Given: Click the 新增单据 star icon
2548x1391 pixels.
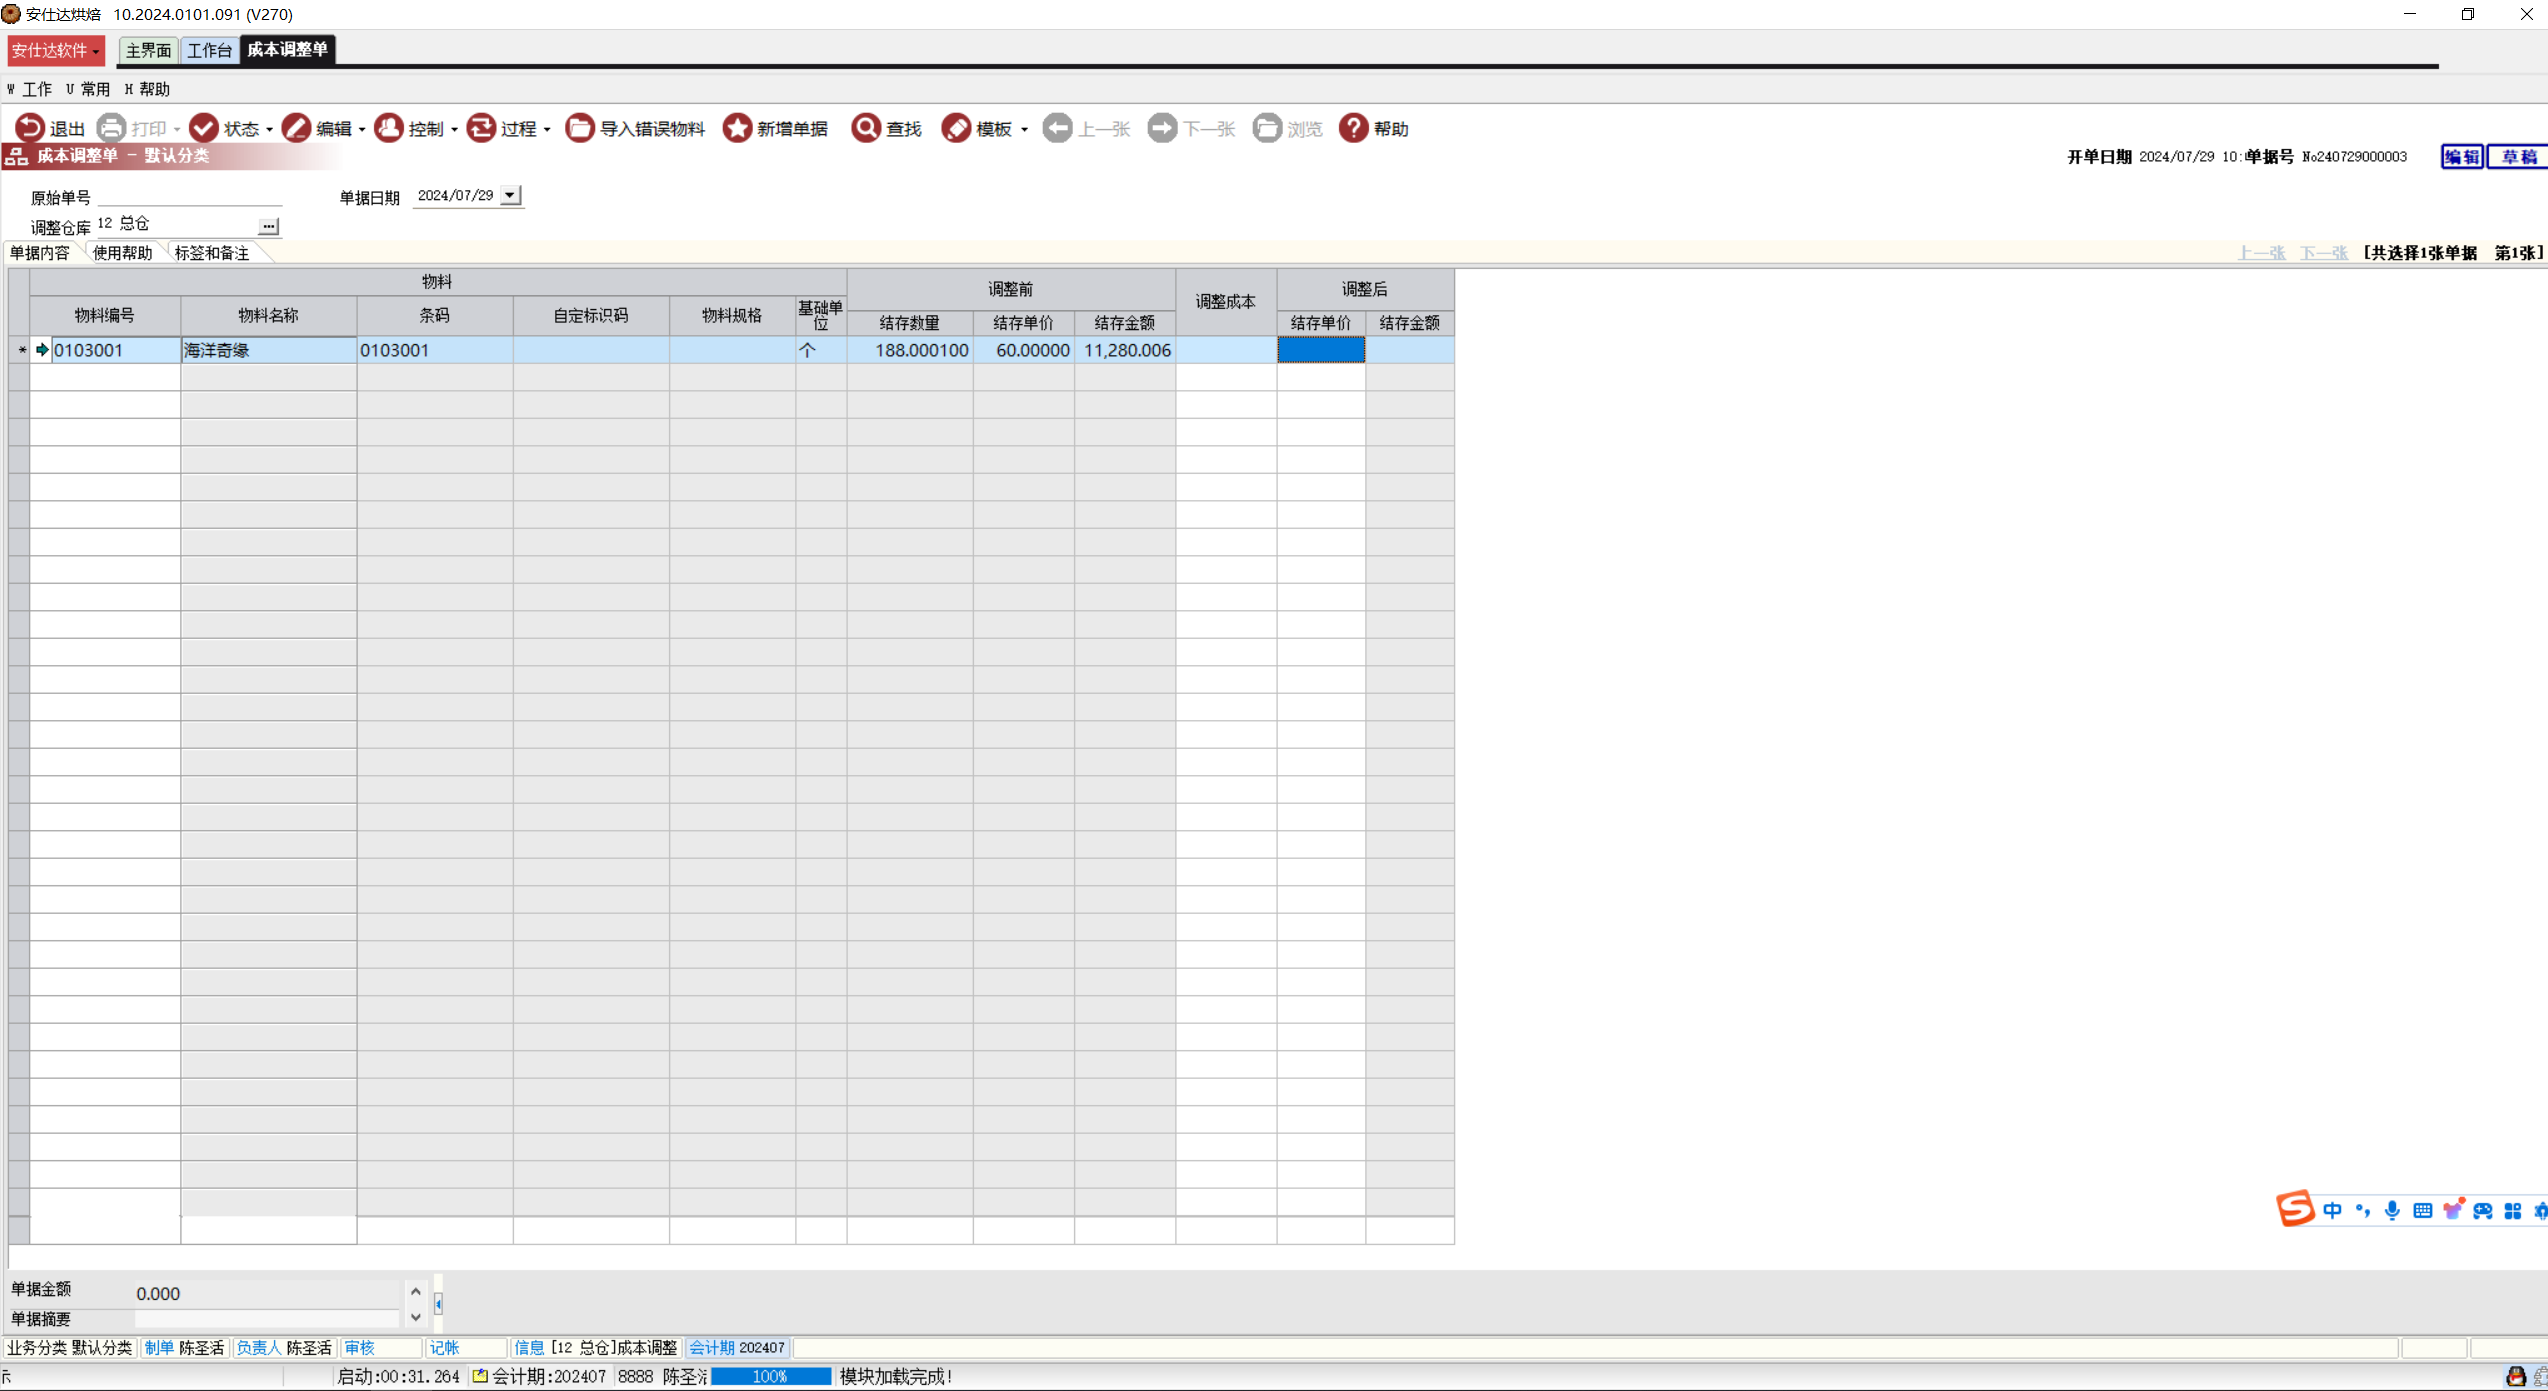Looking at the screenshot, I should 737,128.
